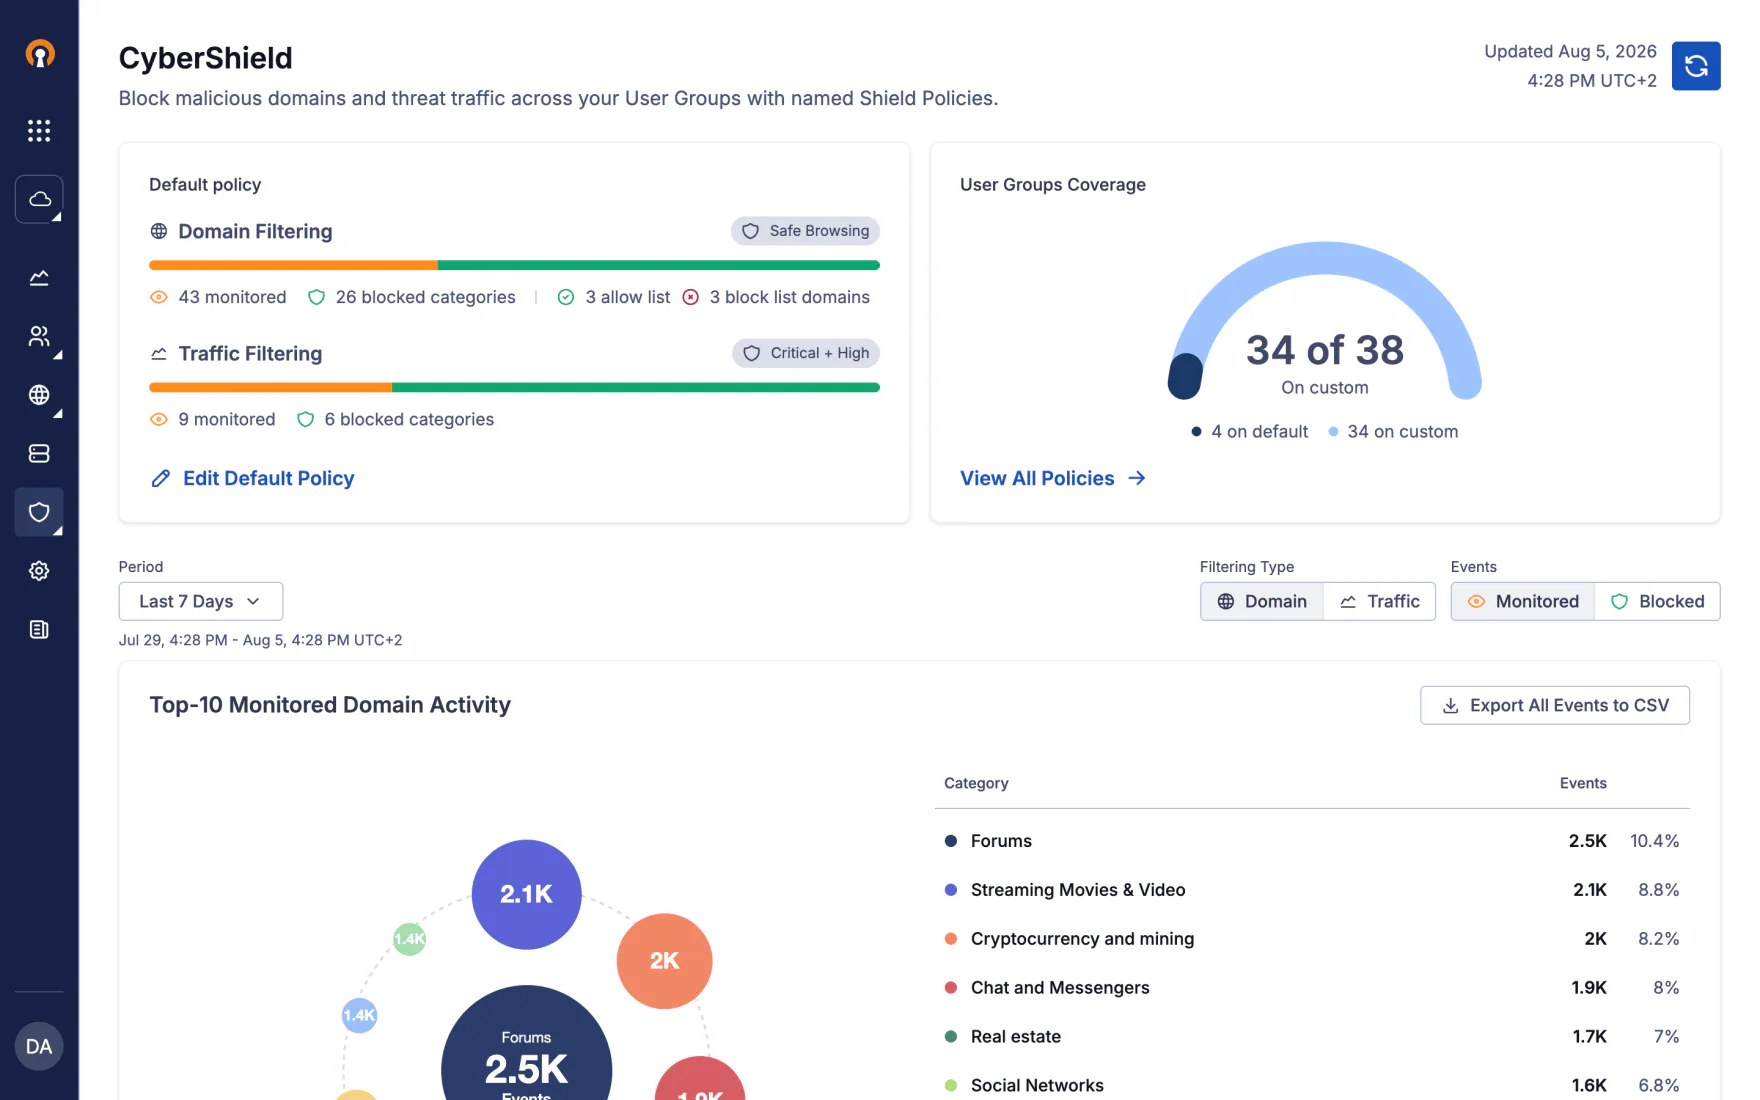Click the User Groups Coverage gauge arc
This screenshot has height=1100, width=1760.
coord(1325,258)
